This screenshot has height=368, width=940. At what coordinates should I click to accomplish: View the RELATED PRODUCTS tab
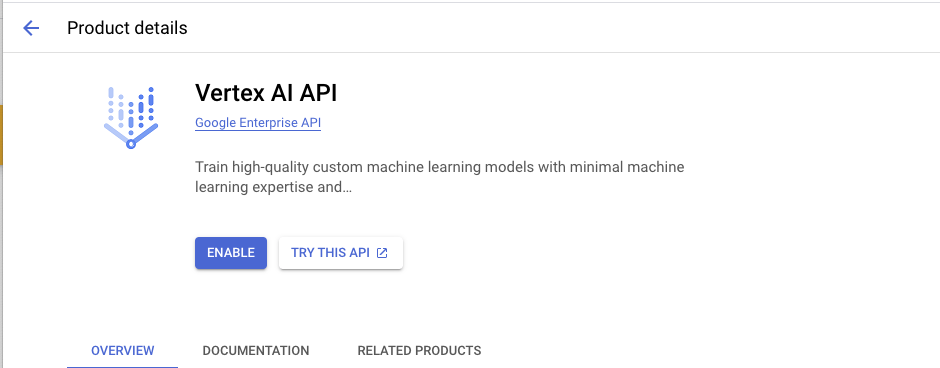[419, 351]
